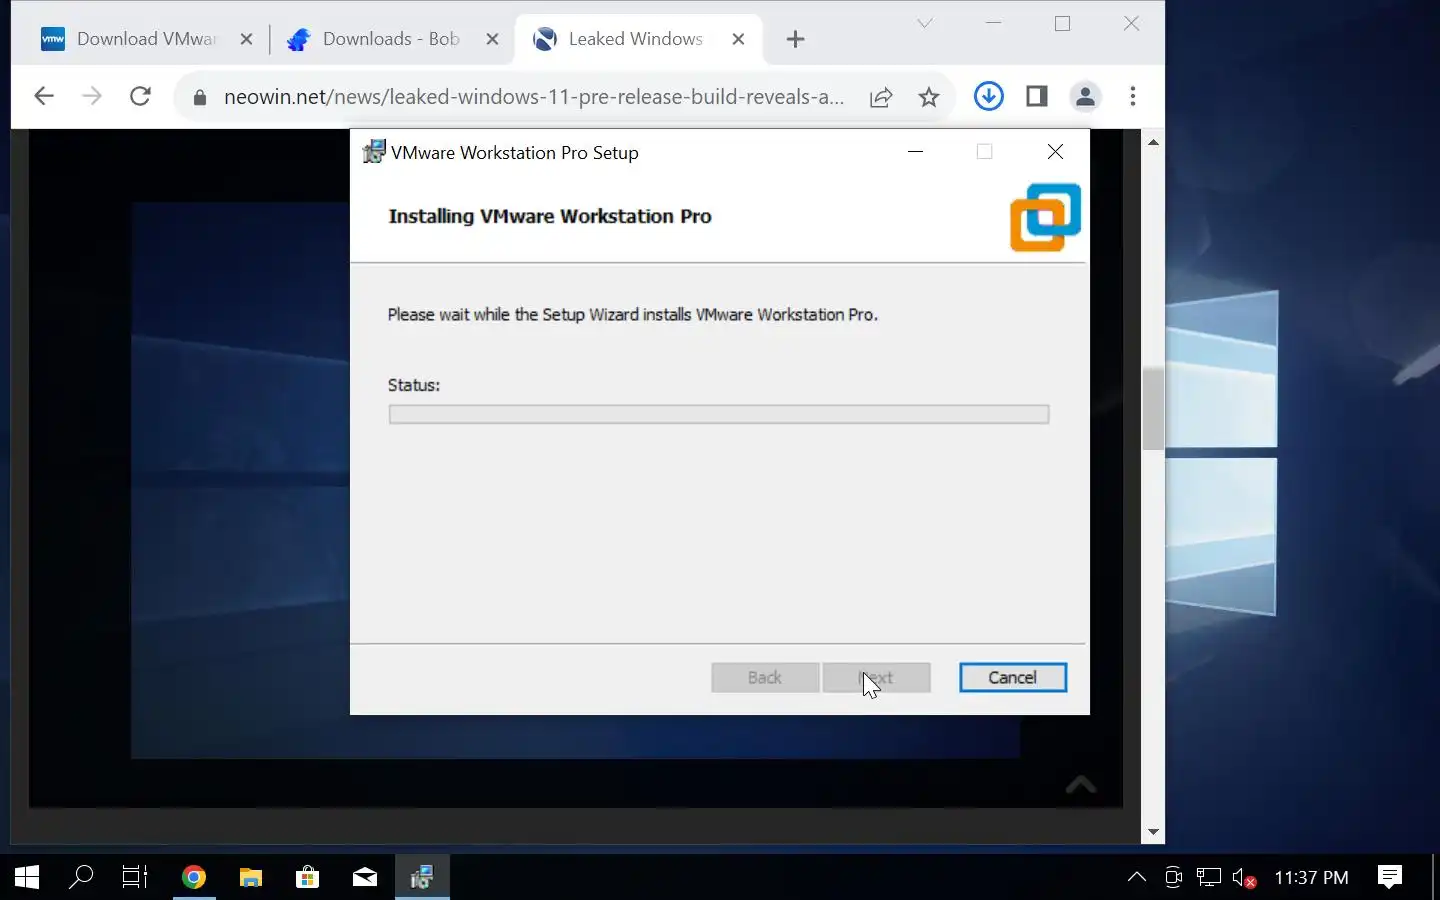The image size is (1440, 900).
Task: Open a new Chrome tab
Action: (795, 39)
